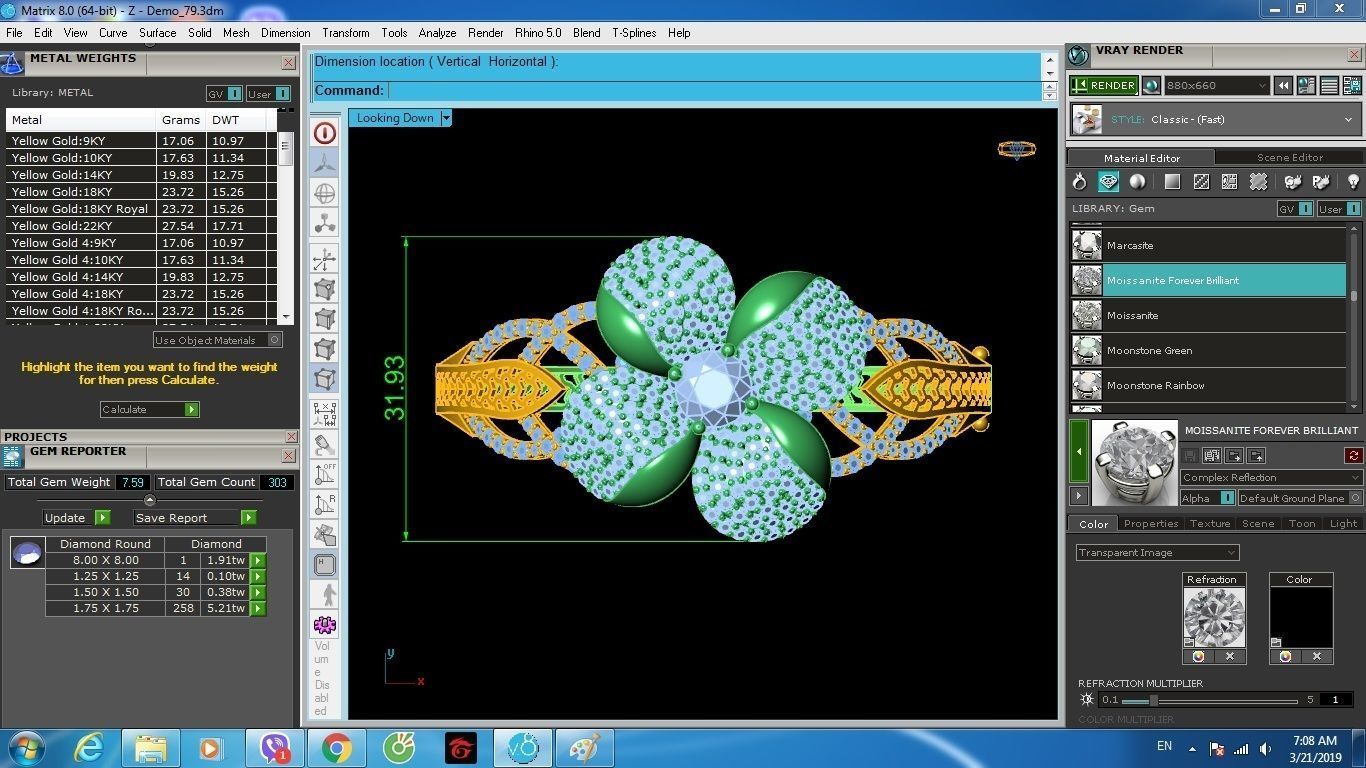Image resolution: width=1366 pixels, height=768 pixels.
Task: Click the small play arrow below green bar
Action: (1079, 496)
